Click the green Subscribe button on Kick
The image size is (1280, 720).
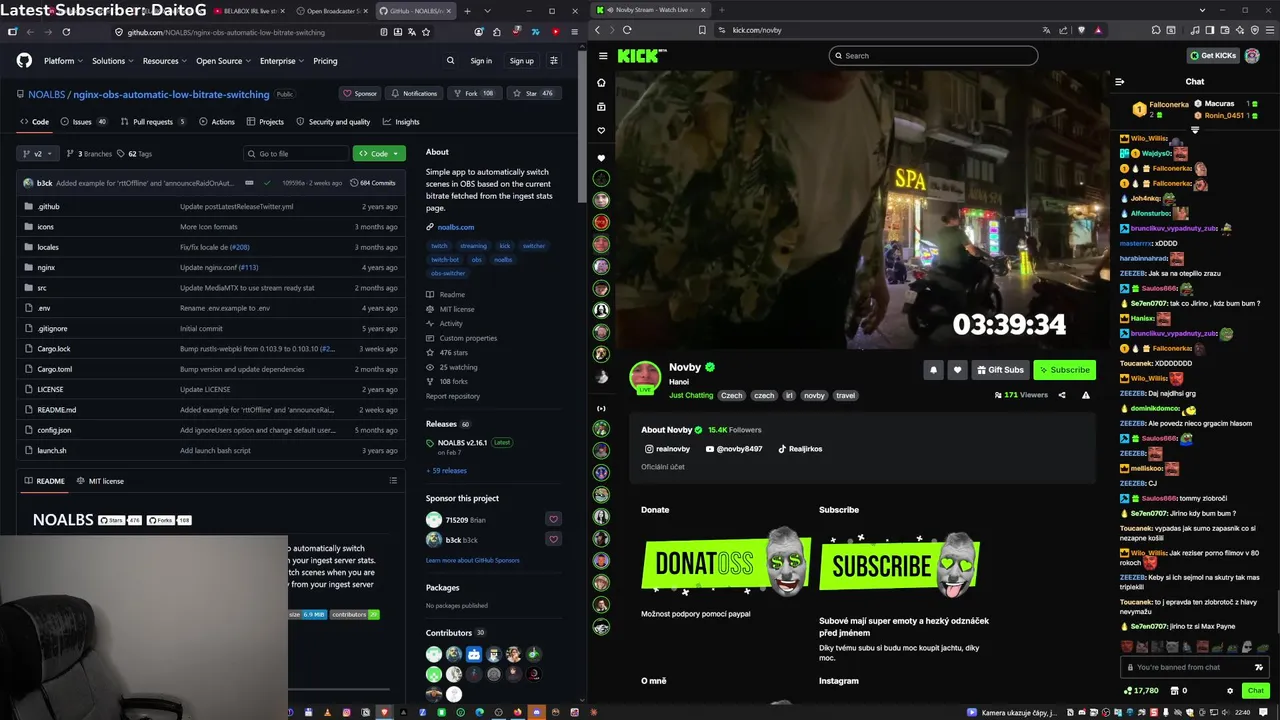point(1065,370)
